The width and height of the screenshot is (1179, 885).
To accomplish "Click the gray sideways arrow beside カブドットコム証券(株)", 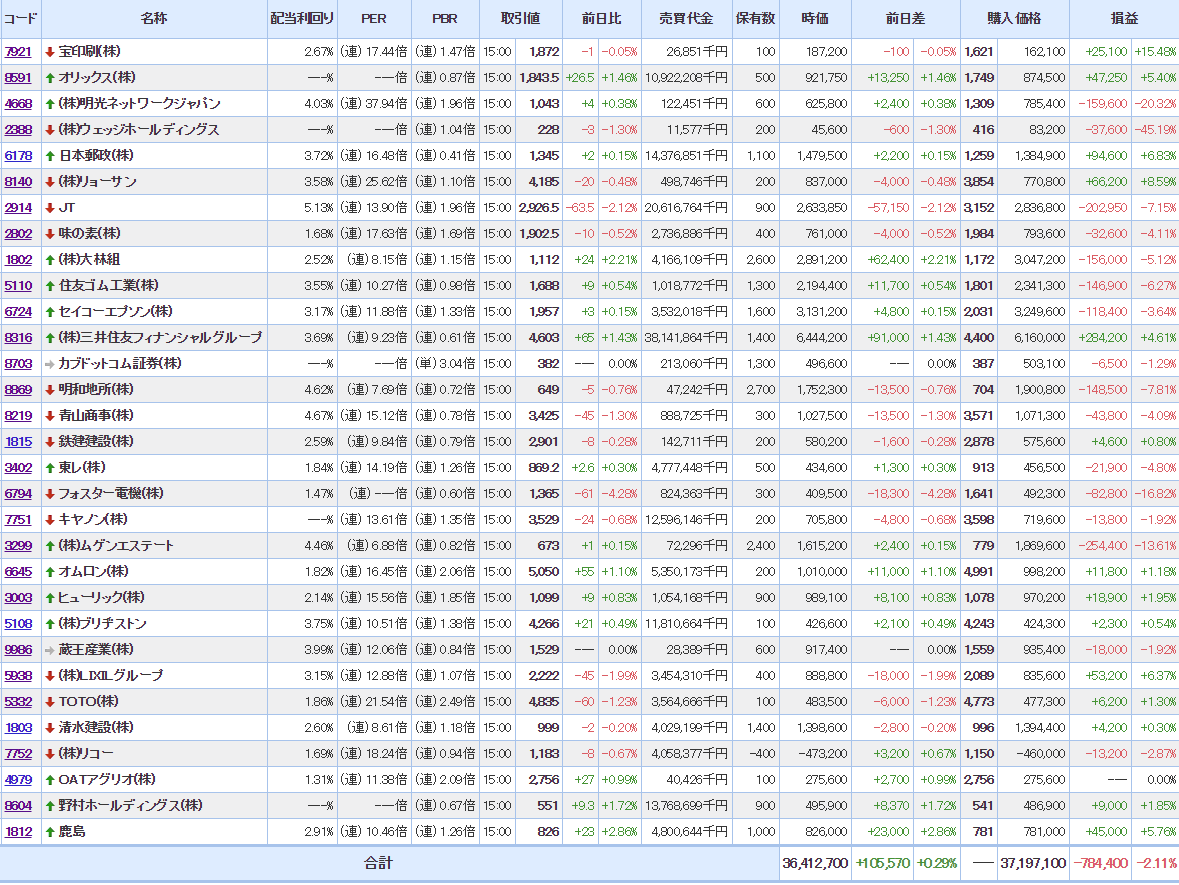I will coord(50,364).
